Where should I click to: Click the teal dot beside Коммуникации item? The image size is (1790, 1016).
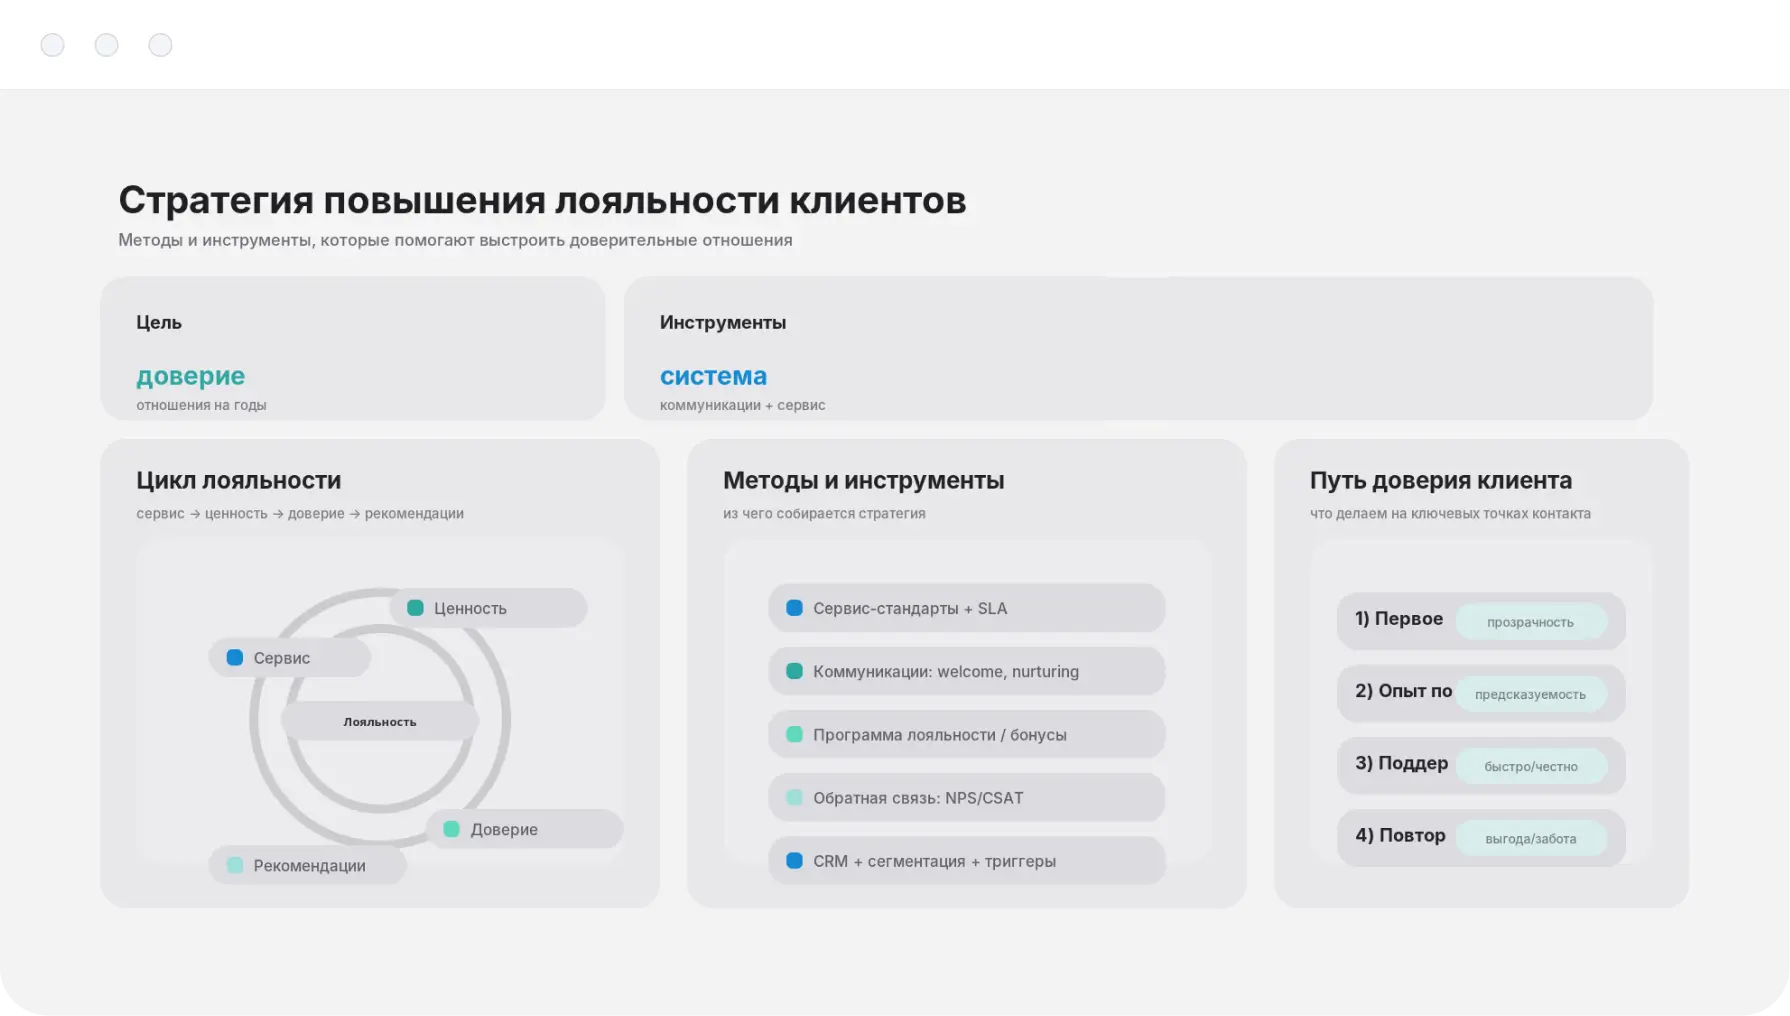pos(794,671)
